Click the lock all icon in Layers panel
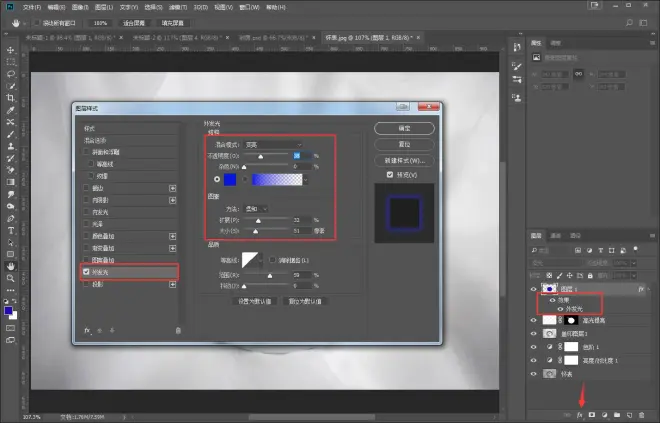This screenshot has height=423, width=660. click(x=590, y=276)
